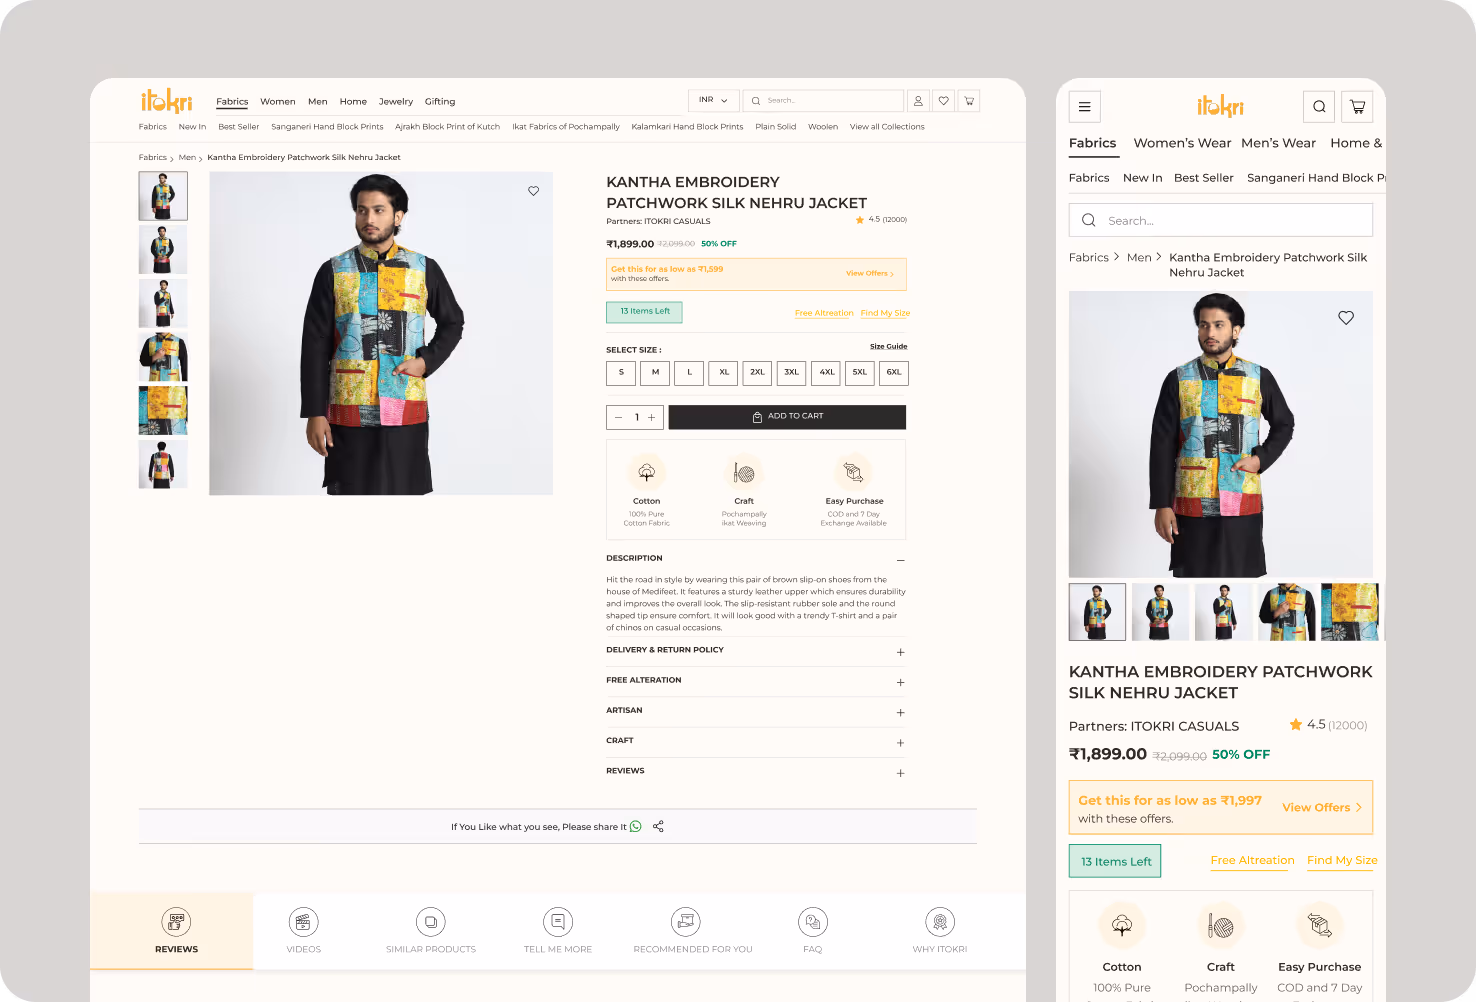Decrease quantity with minus button
Image resolution: width=1476 pixels, height=1002 pixels.
[x=619, y=418]
